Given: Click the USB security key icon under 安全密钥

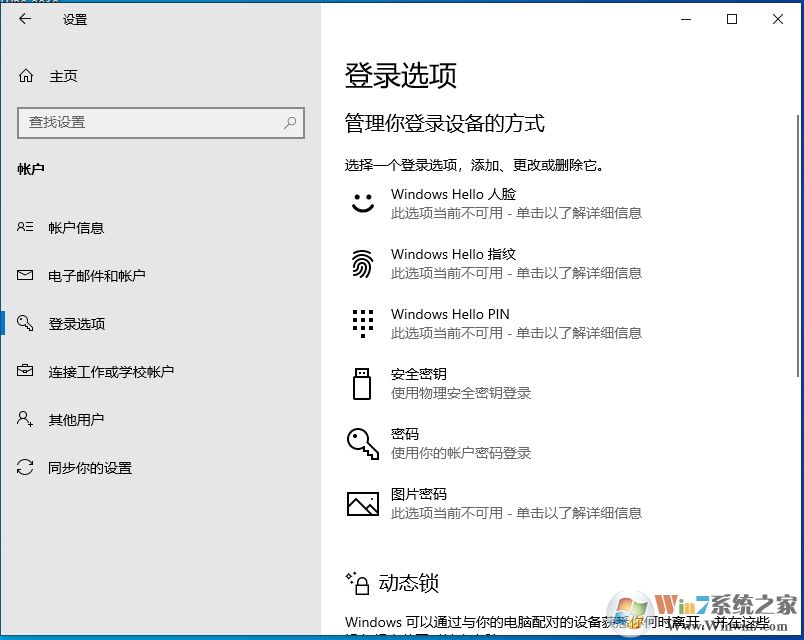Looking at the screenshot, I should (362, 384).
